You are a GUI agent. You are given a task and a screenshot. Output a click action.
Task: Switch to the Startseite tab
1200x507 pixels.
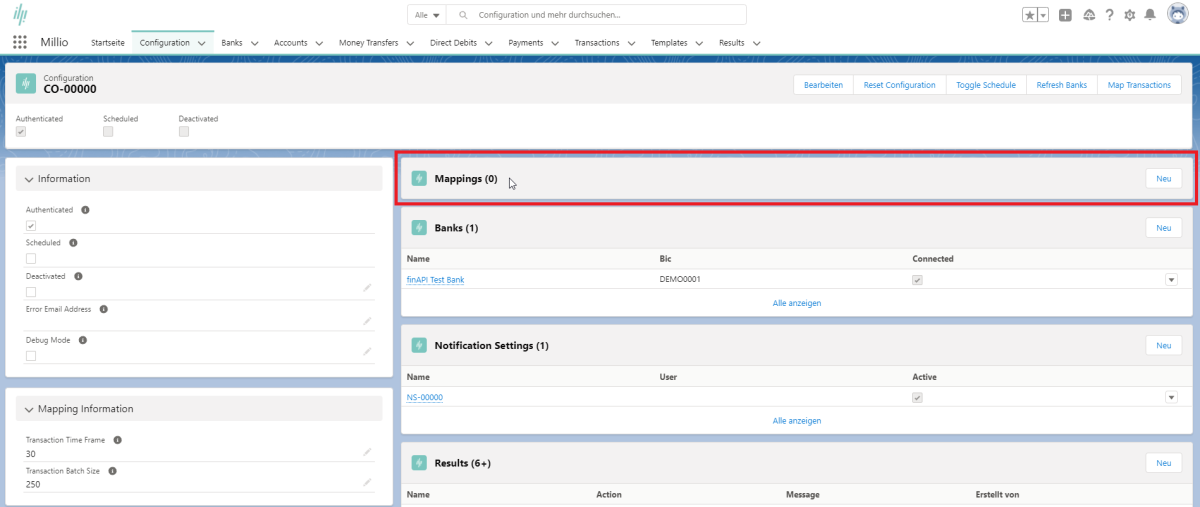[x=108, y=43]
